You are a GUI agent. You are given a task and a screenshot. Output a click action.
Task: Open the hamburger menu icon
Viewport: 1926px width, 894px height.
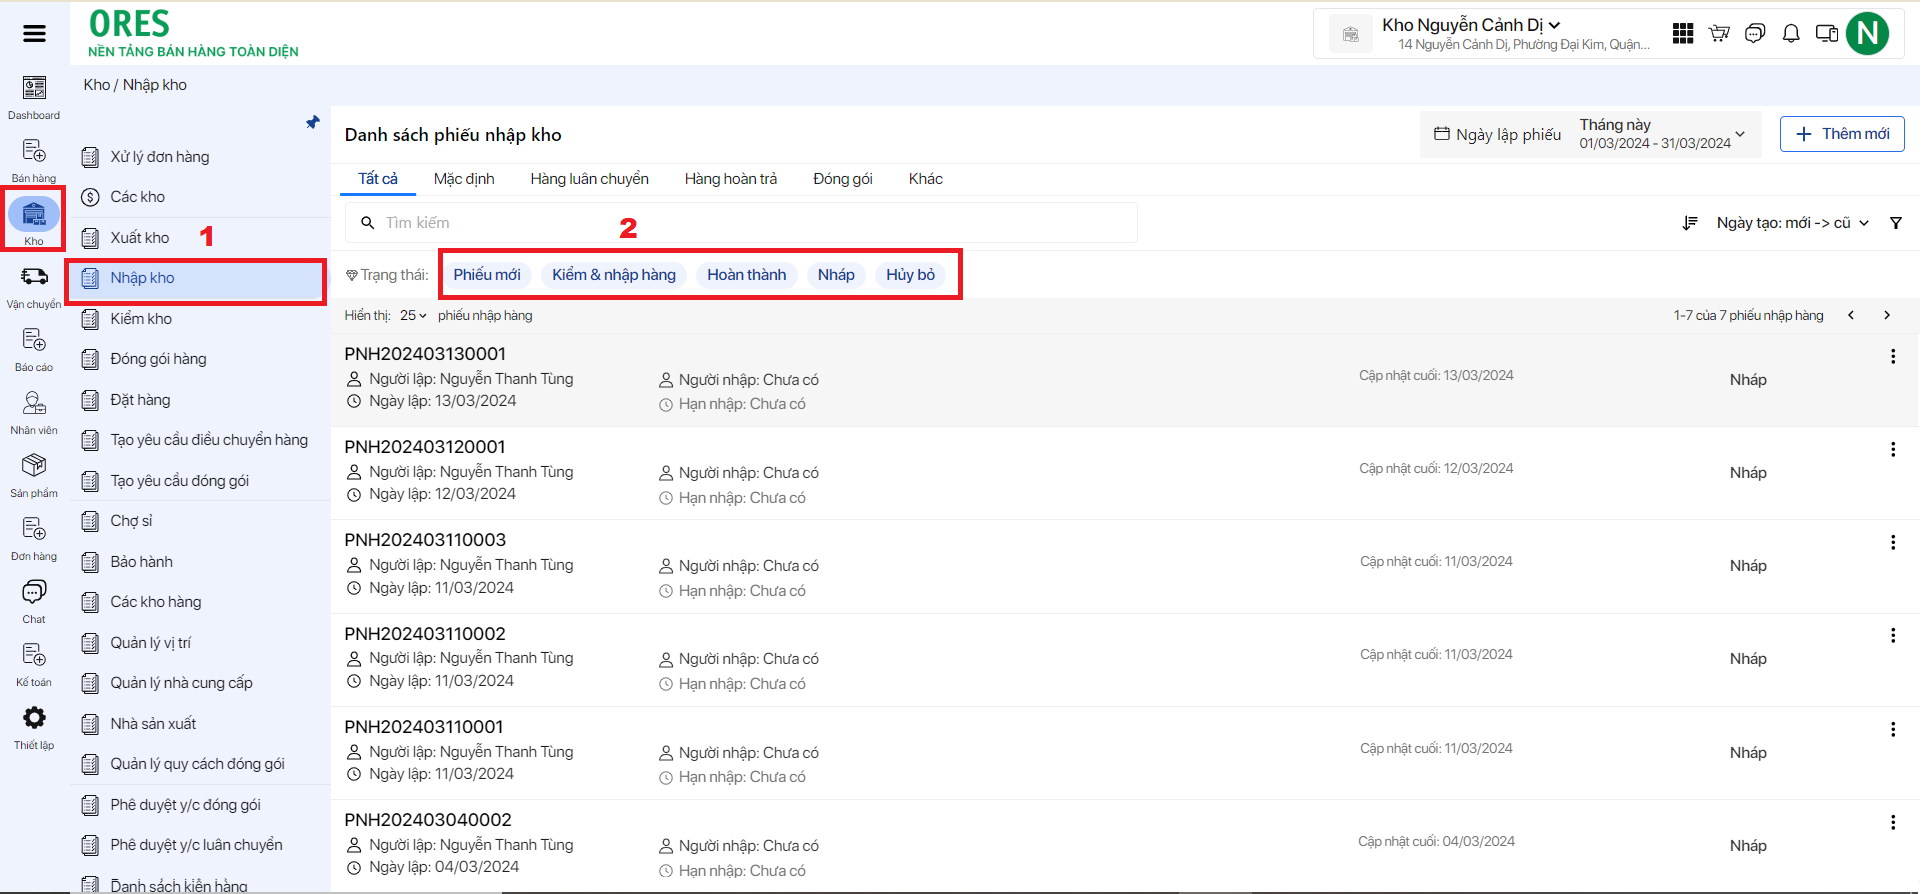(x=34, y=34)
